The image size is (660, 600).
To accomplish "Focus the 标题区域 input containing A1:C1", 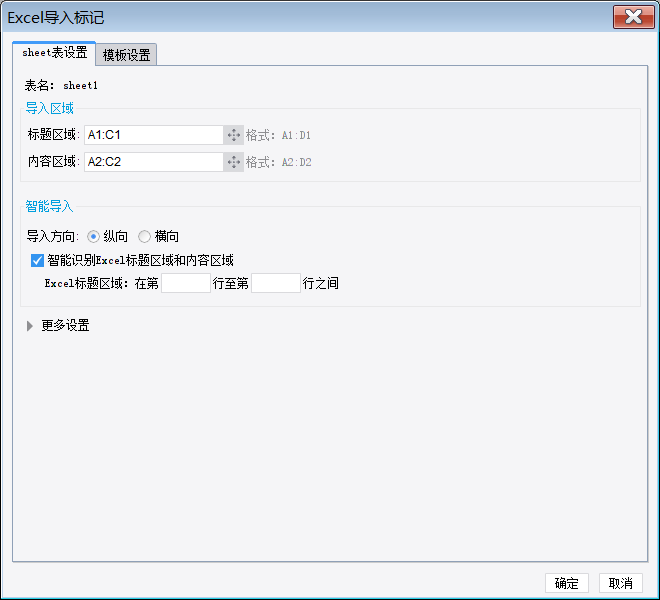I will 154,135.
